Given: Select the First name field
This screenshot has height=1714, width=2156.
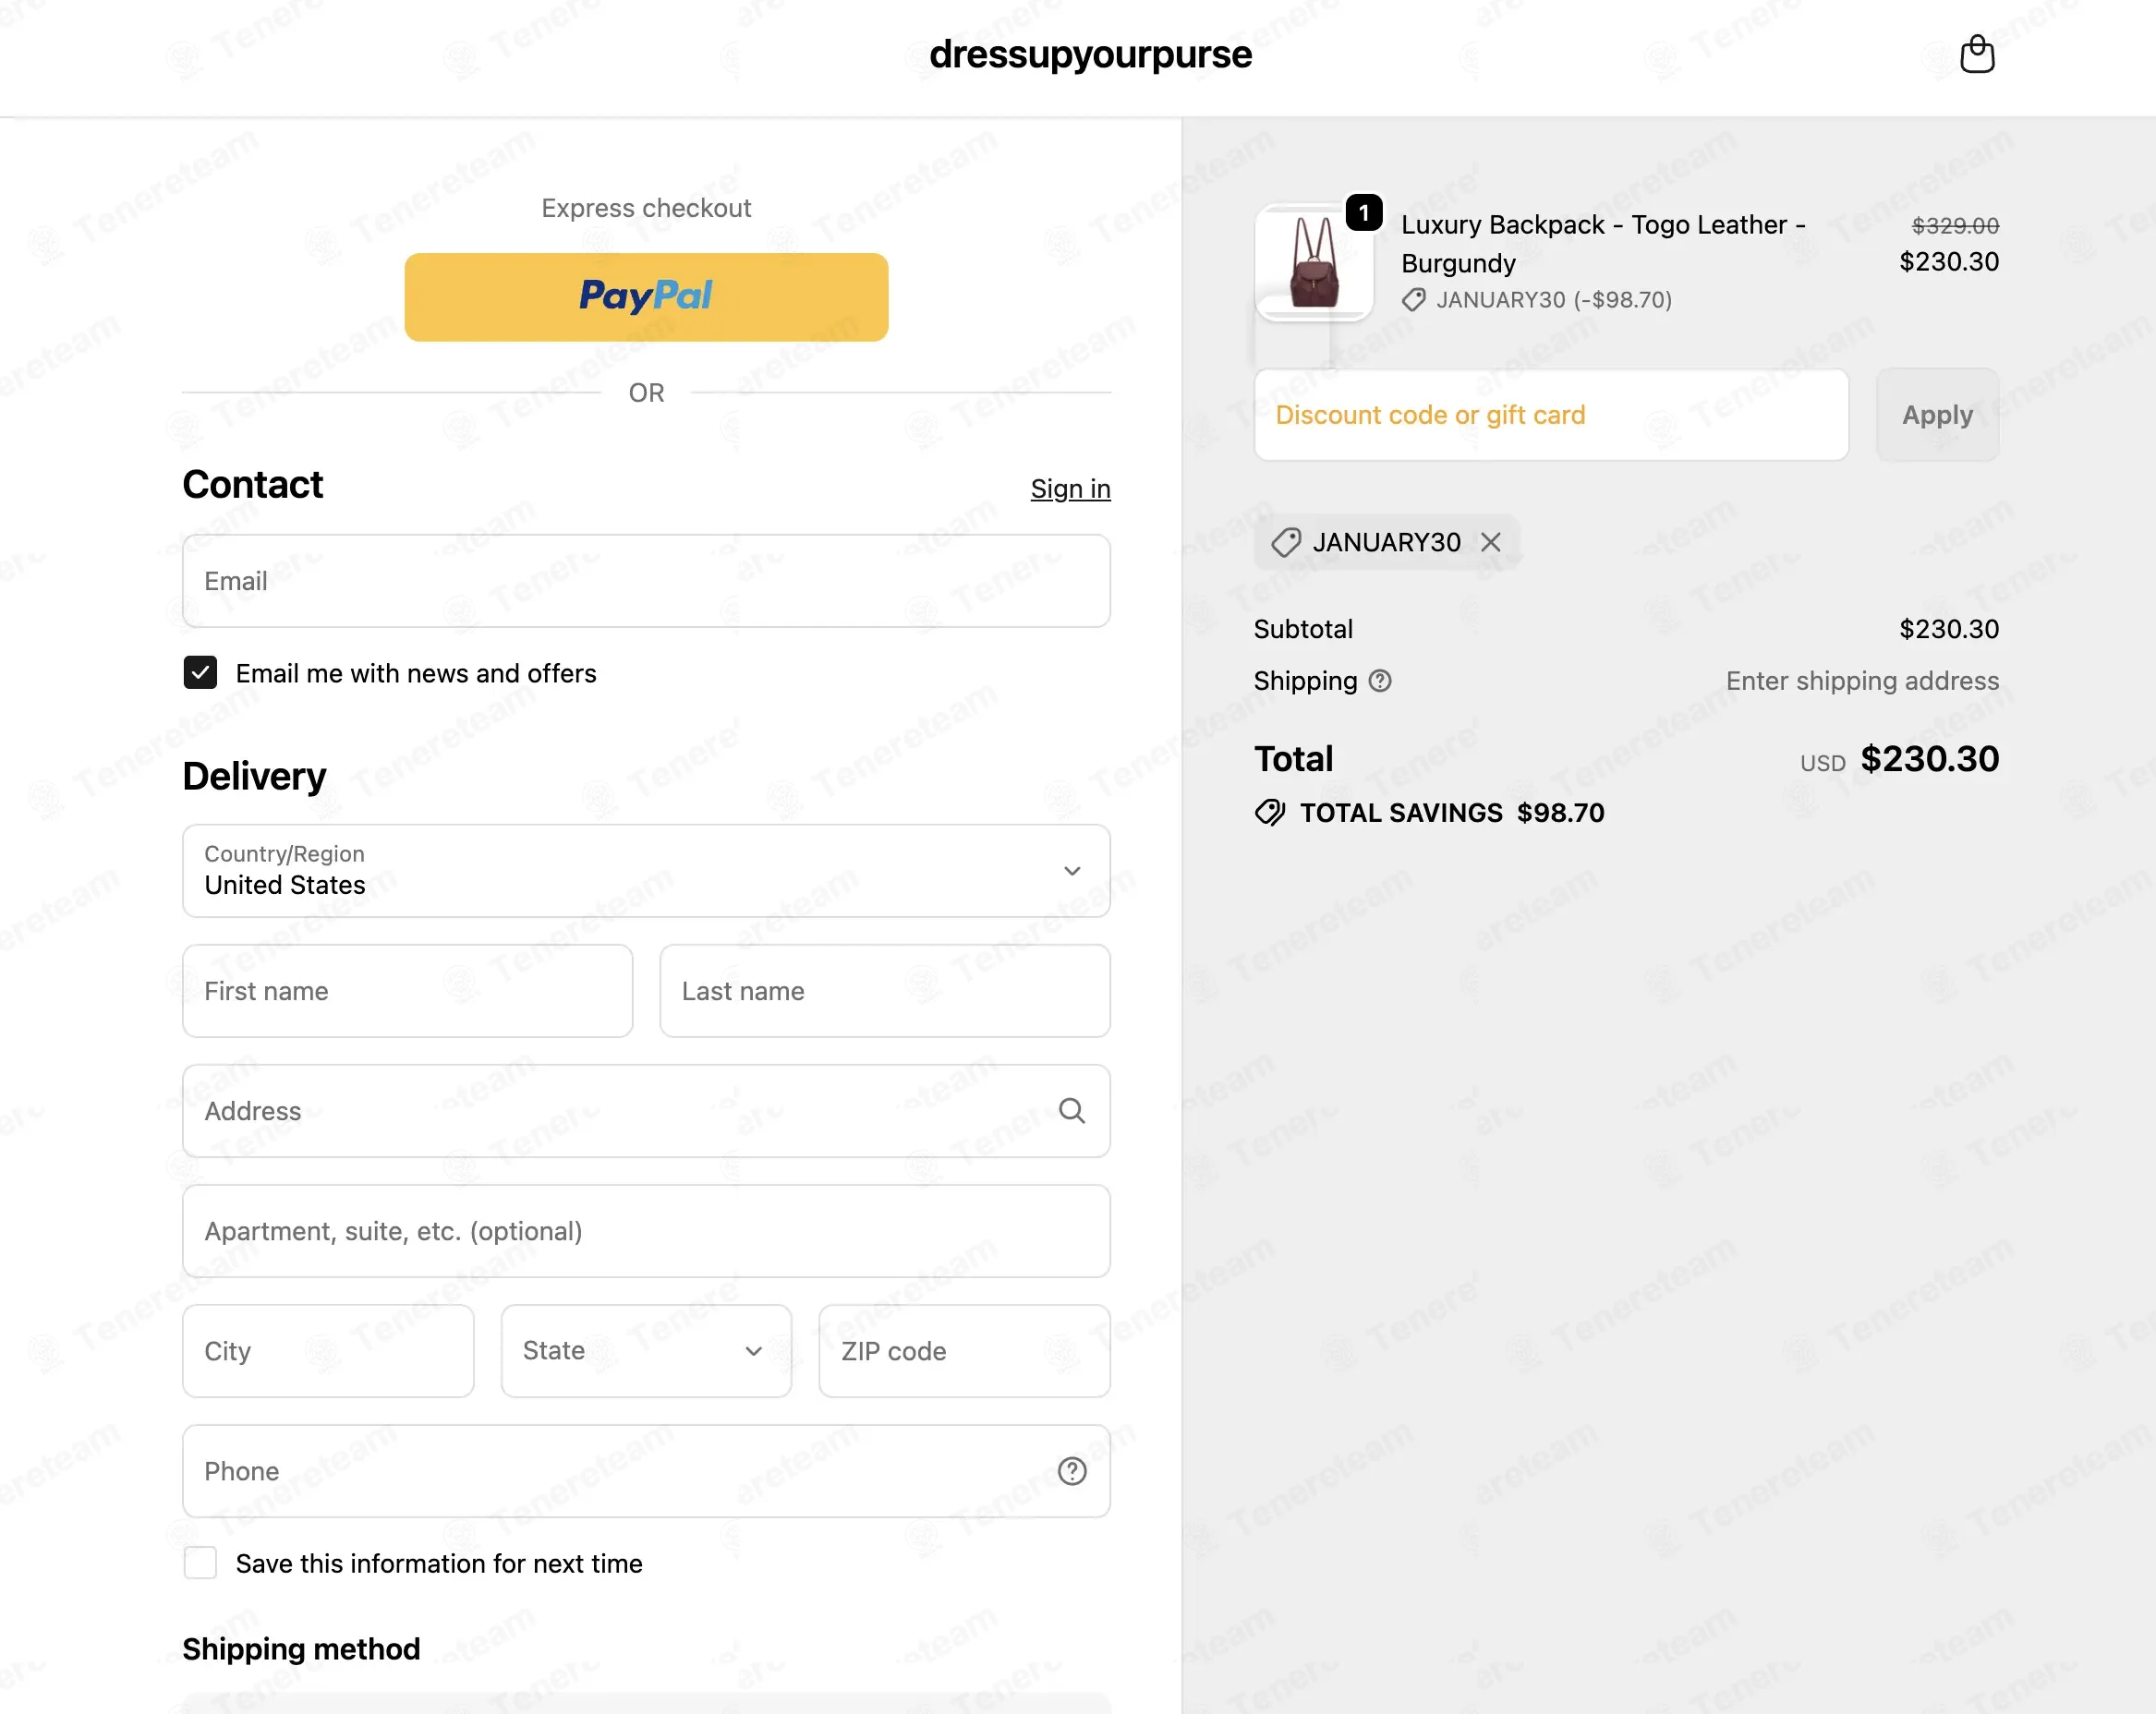Looking at the screenshot, I should [407, 991].
